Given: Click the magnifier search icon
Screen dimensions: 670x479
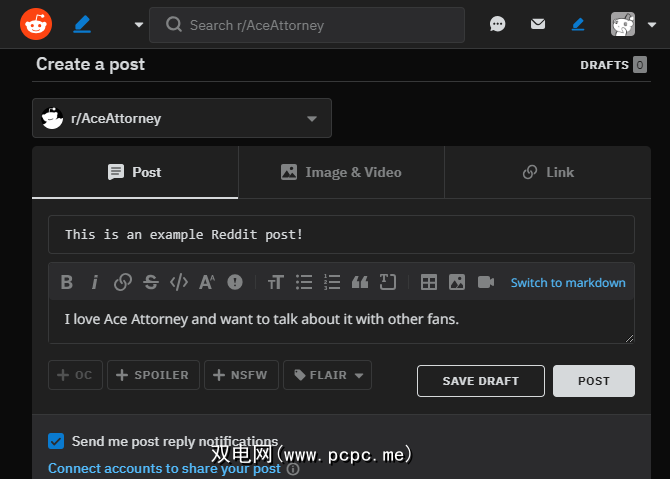Looking at the screenshot, I should point(174,24).
